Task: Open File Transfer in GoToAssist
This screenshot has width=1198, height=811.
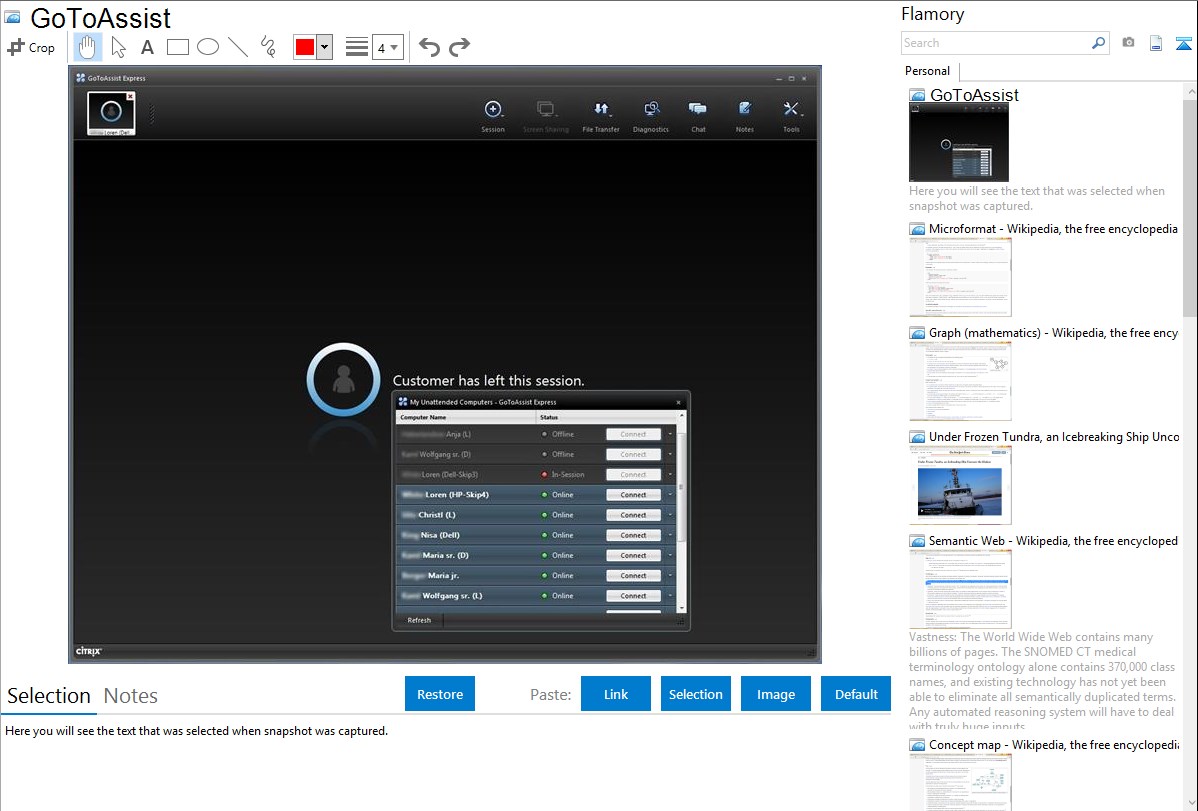Action: click(601, 116)
